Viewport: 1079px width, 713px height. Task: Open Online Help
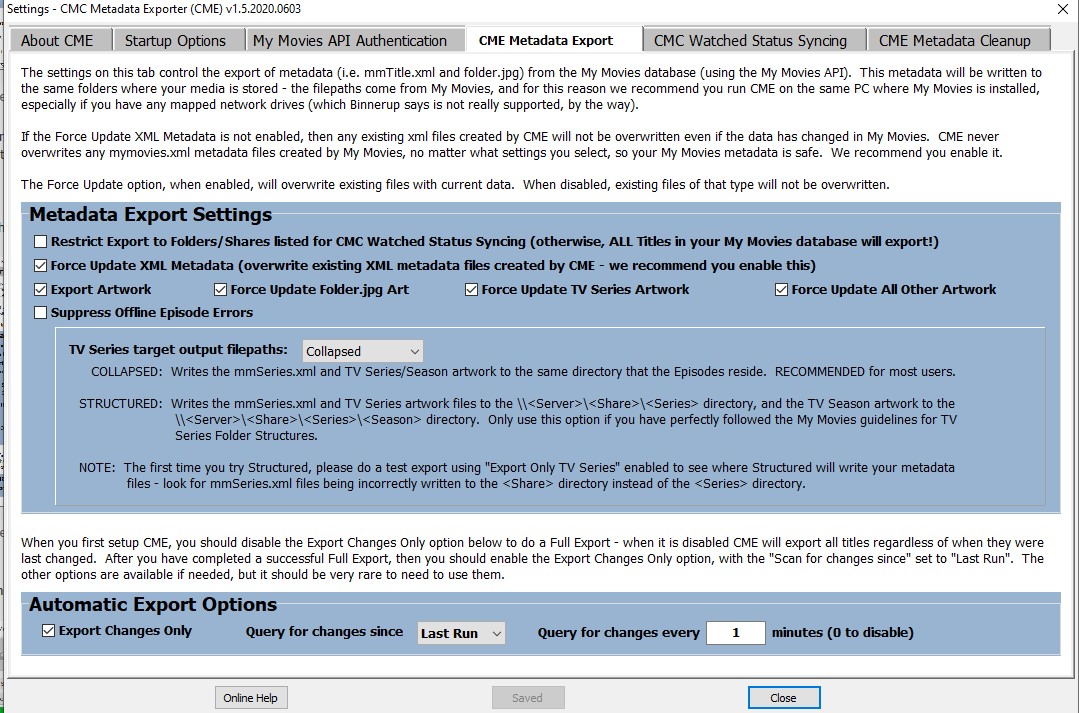[250, 698]
